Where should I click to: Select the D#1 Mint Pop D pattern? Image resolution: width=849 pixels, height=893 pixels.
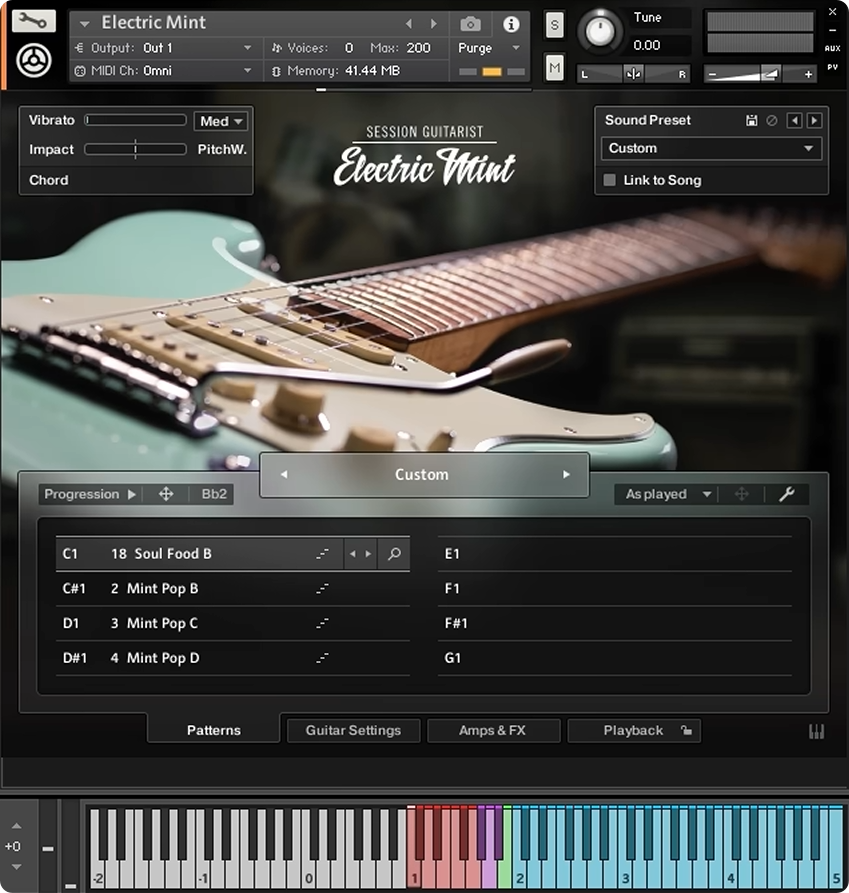click(x=232, y=658)
